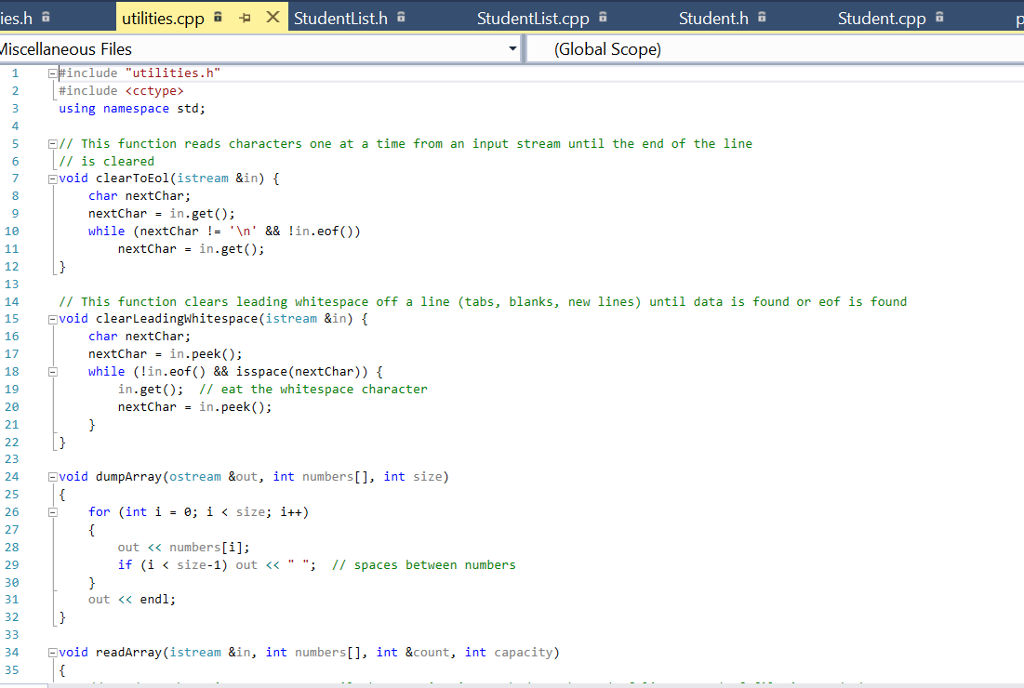Click the lock icon on Student.h tab

coord(760,14)
